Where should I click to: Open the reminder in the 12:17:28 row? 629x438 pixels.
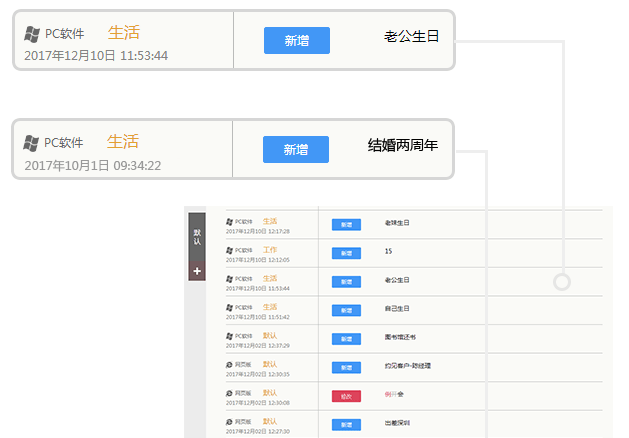[397, 223]
